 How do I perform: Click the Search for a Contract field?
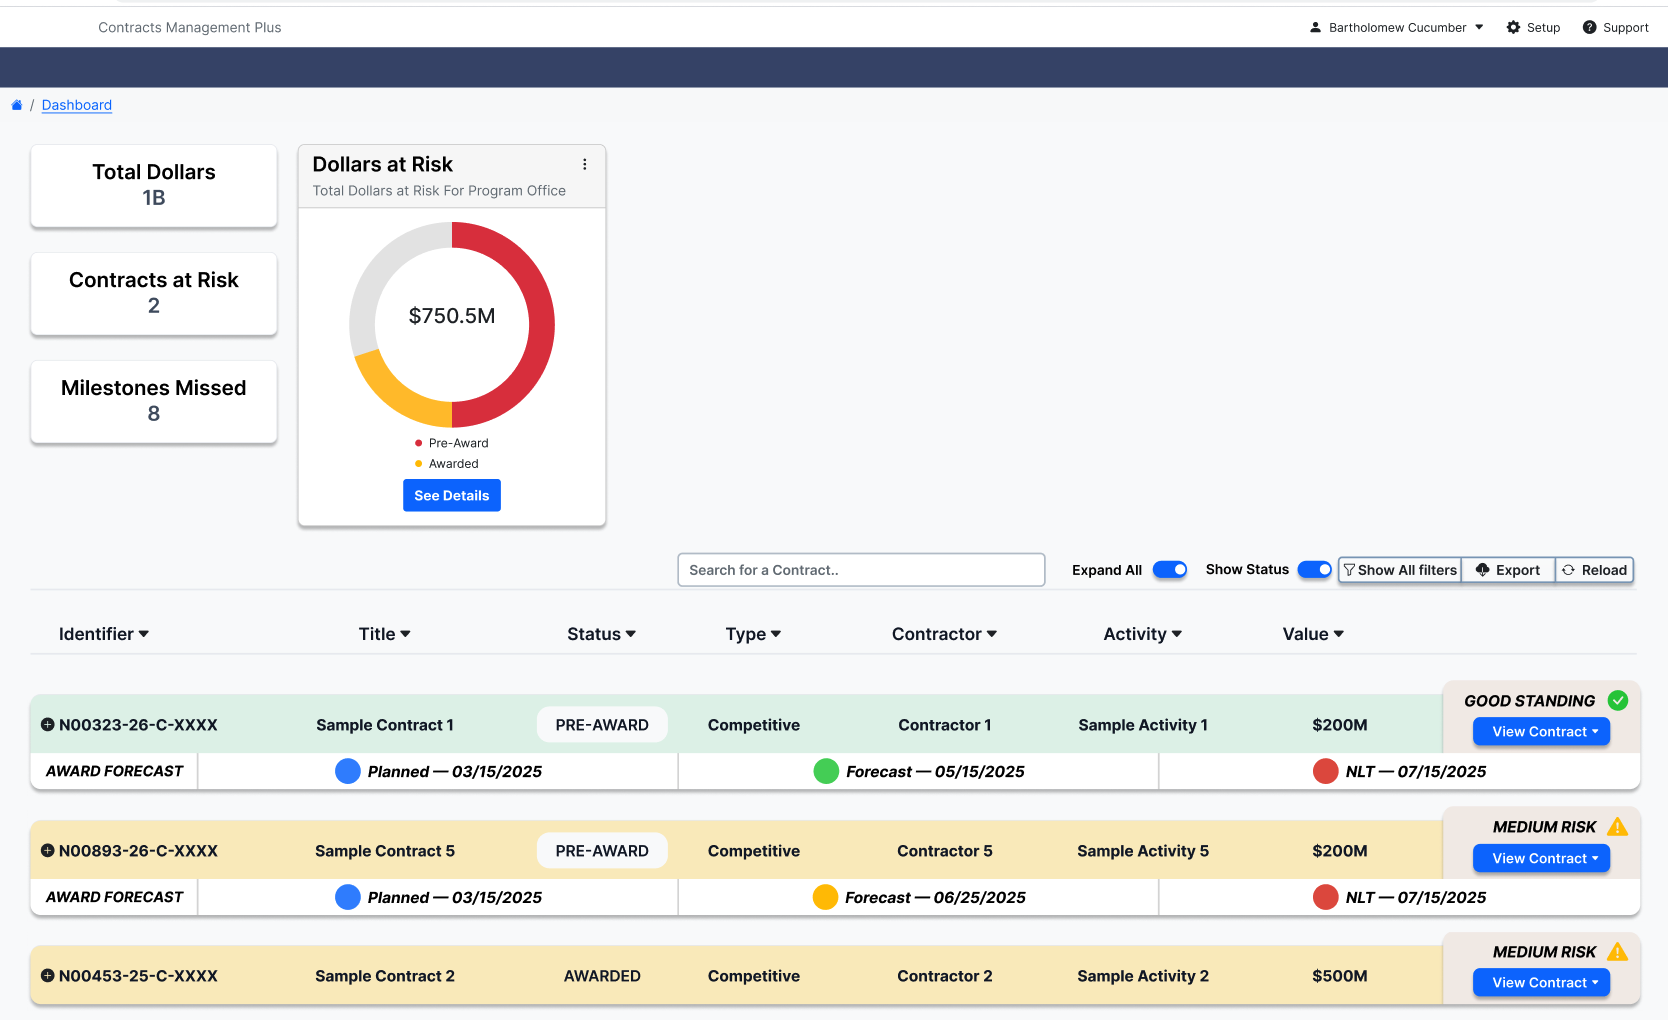tap(861, 570)
